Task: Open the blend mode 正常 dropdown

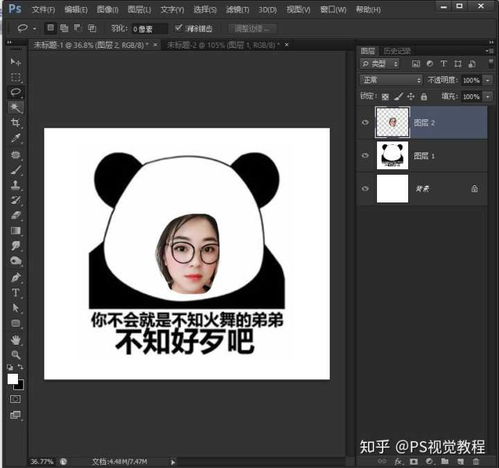Action: 391,80
